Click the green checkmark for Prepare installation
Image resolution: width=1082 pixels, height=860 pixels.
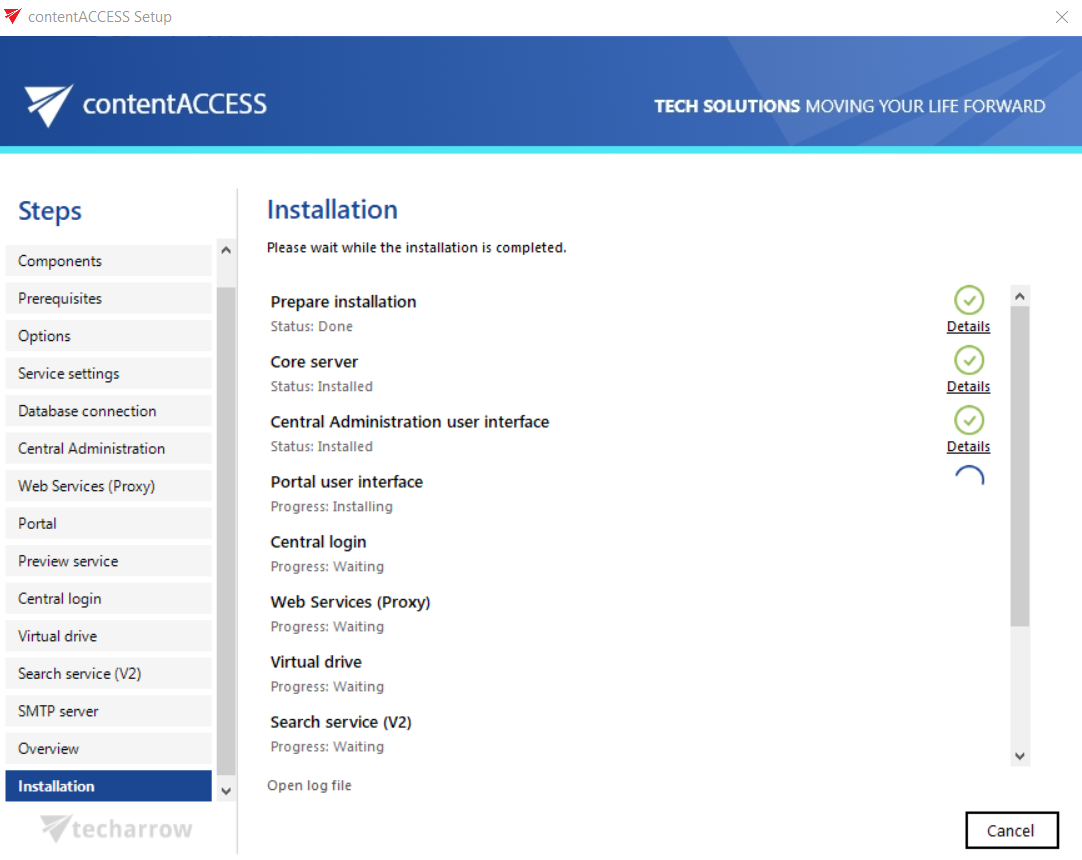pos(968,300)
